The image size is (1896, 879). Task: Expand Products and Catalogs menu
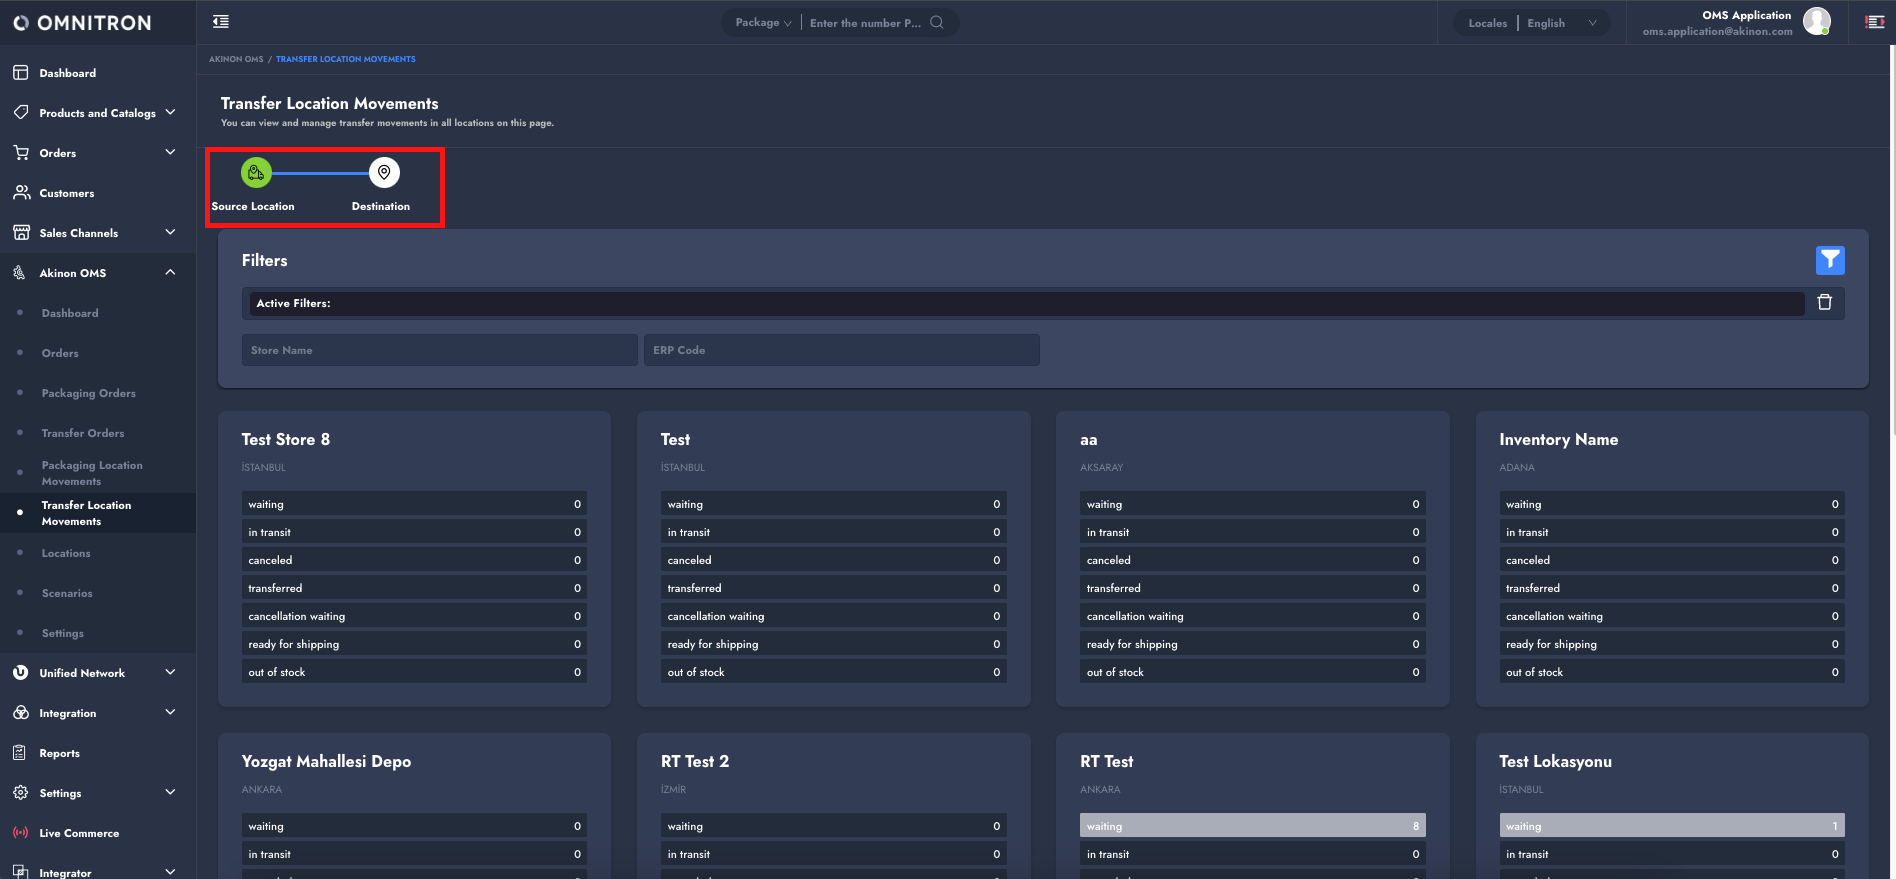[x=98, y=113]
